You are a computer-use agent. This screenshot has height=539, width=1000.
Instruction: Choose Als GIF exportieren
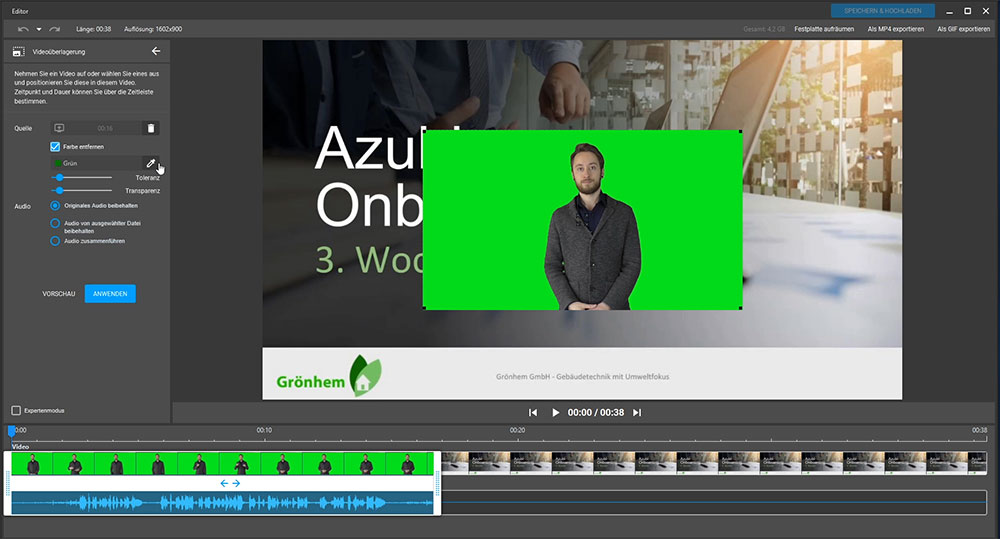(963, 29)
